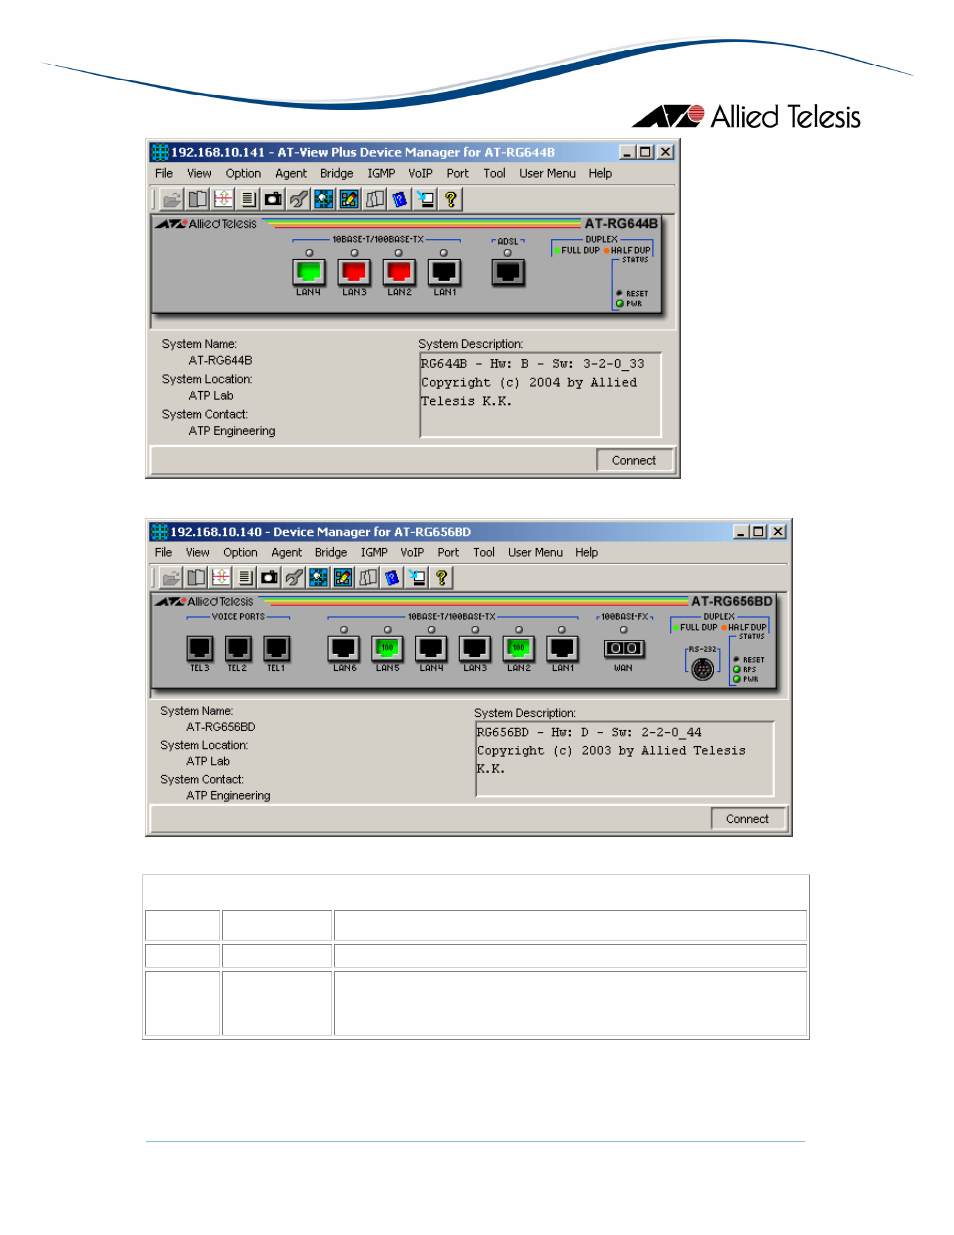
Task: Open the Agent menu in AT-RG644B window
Action: coord(291,173)
